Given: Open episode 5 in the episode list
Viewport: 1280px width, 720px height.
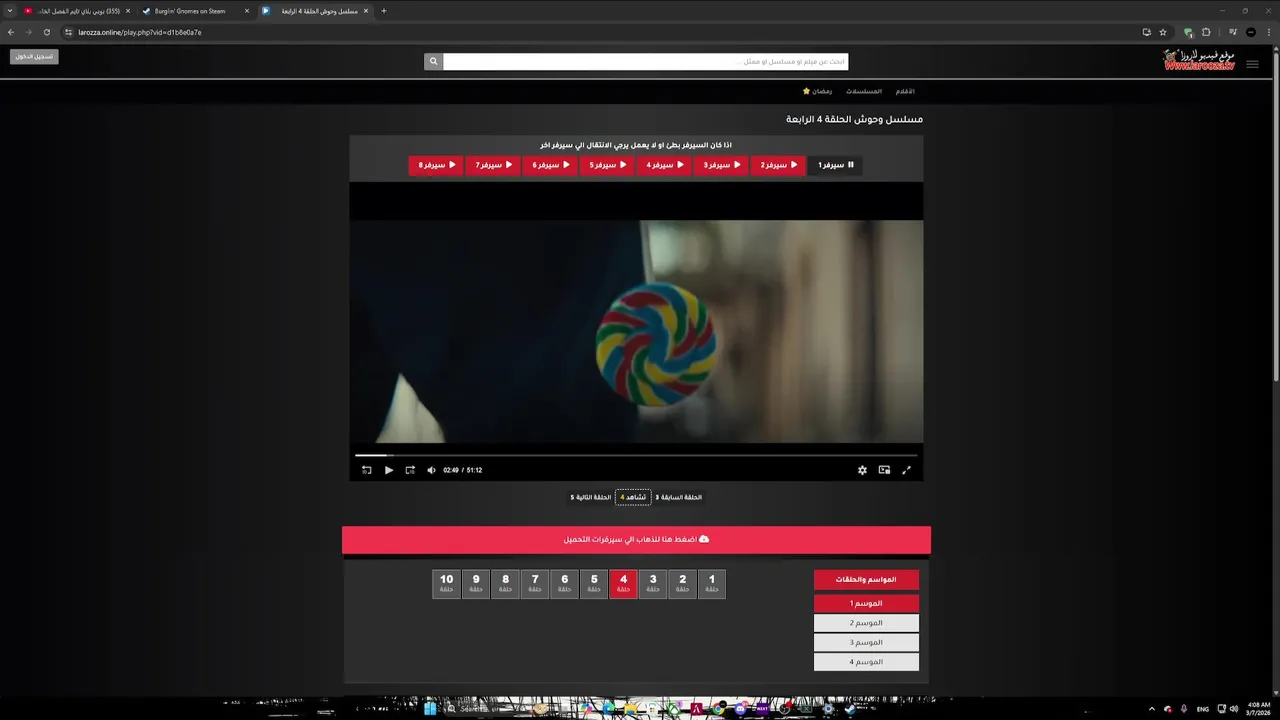Looking at the screenshot, I should pyautogui.click(x=594, y=584).
